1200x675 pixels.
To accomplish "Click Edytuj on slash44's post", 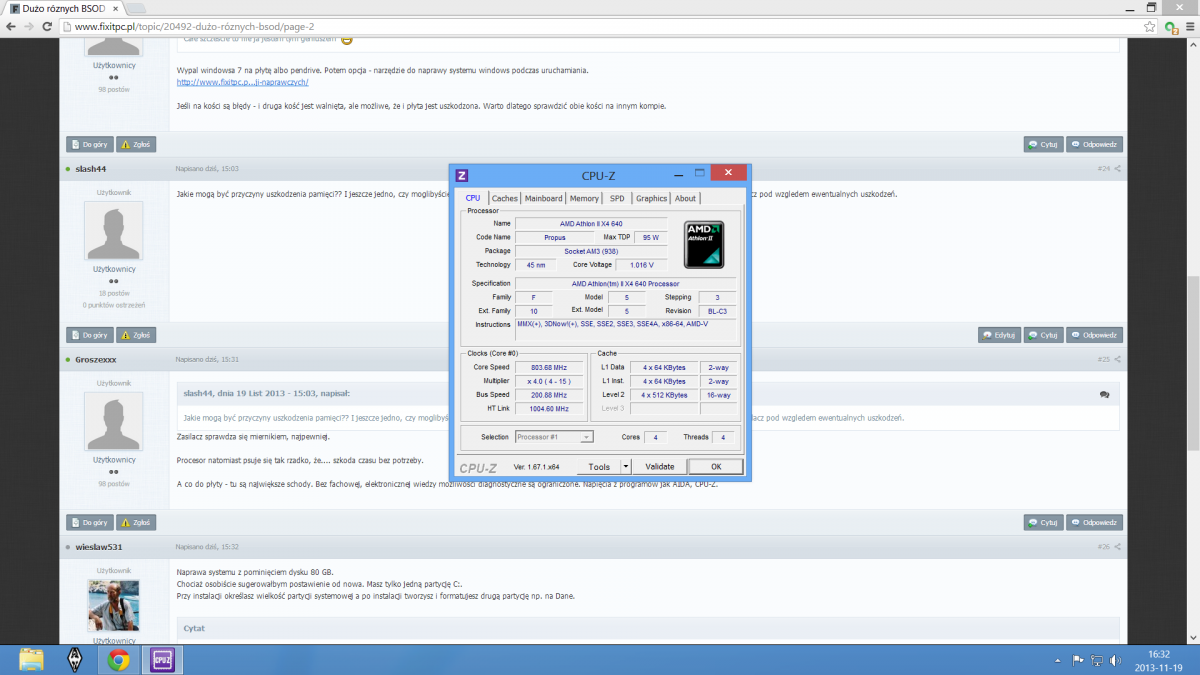I will tap(999, 335).
